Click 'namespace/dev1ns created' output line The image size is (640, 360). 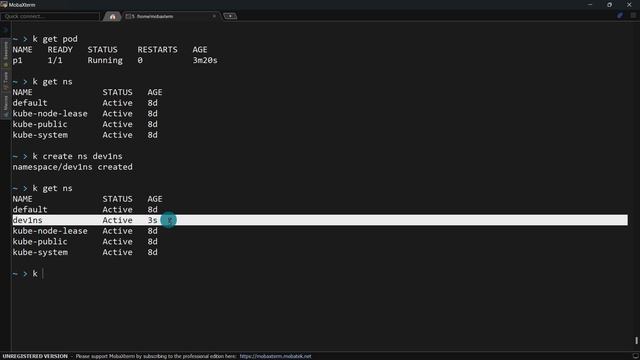tap(72, 167)
